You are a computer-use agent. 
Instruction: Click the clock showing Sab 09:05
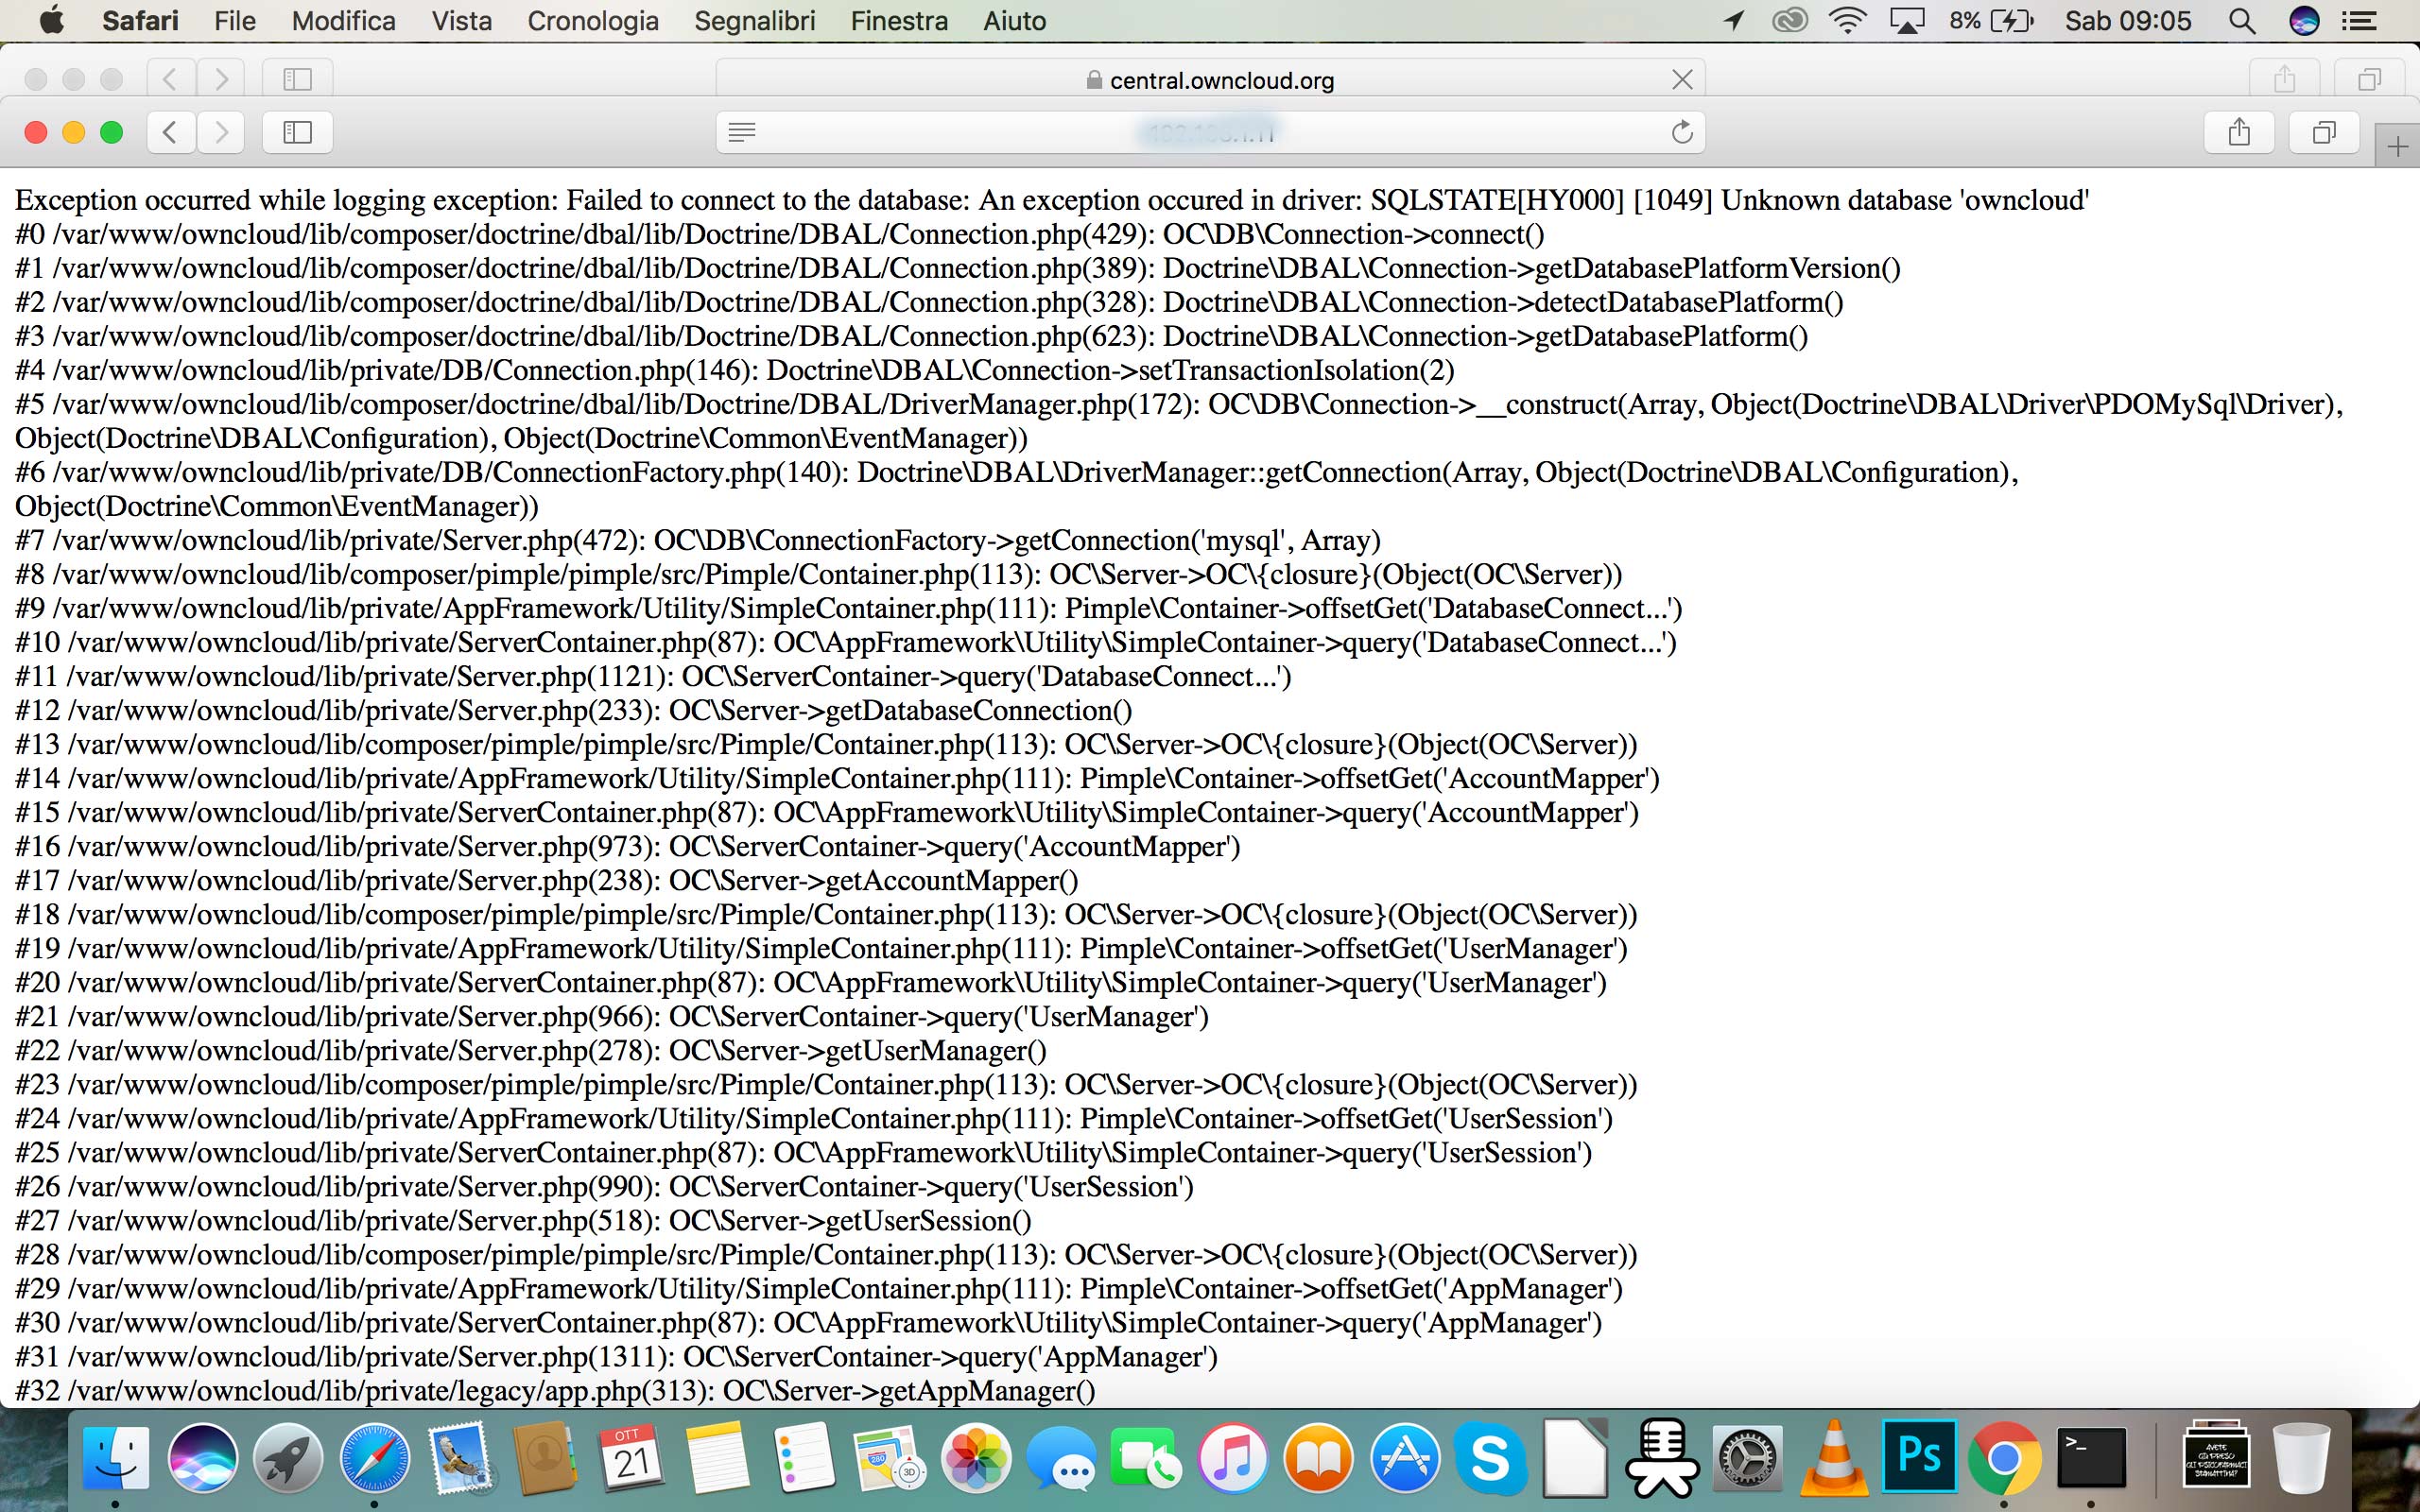coord(2128,21)
